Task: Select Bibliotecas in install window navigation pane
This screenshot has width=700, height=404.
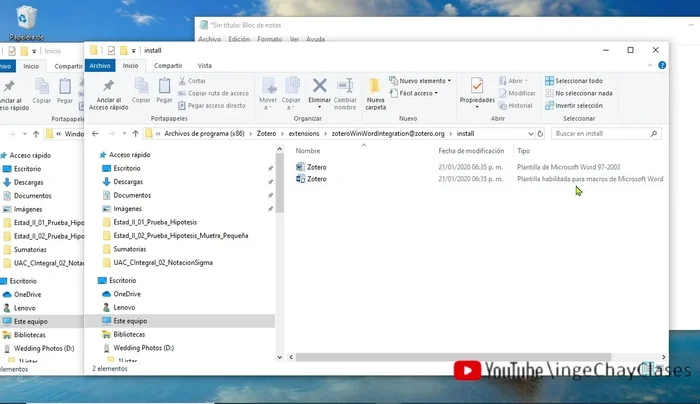Action: pyautogui.click(x=129, y=334)
